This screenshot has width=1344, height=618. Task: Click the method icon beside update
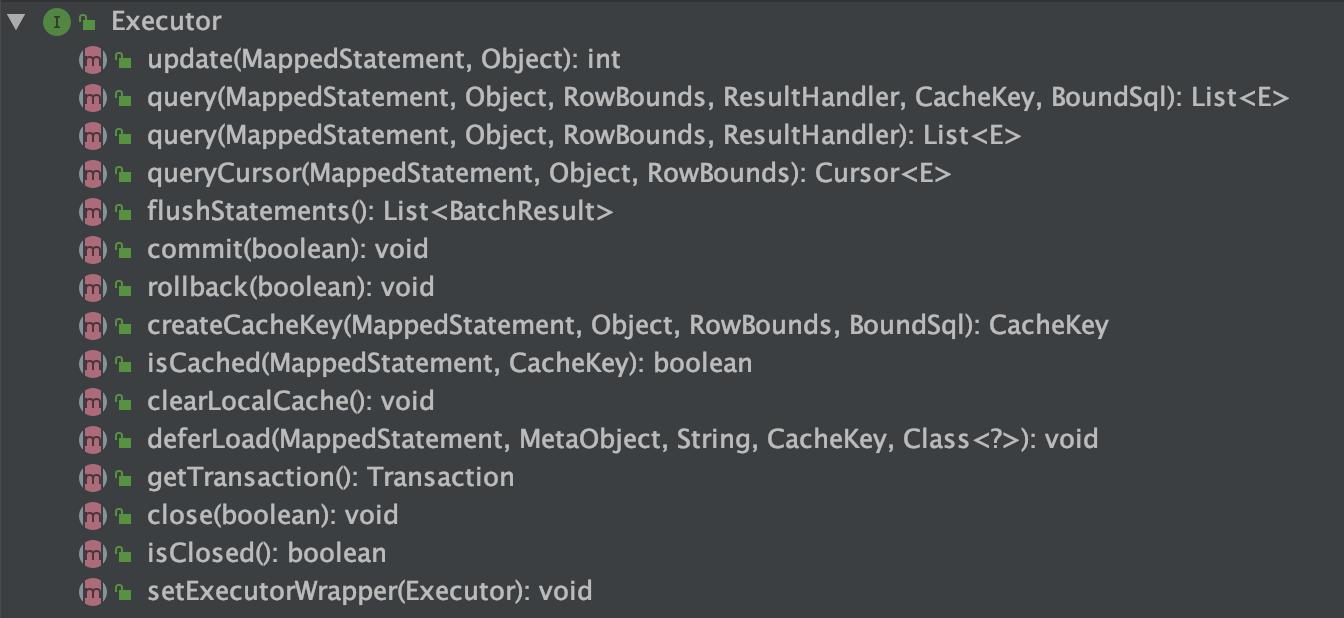coord(92,60)
